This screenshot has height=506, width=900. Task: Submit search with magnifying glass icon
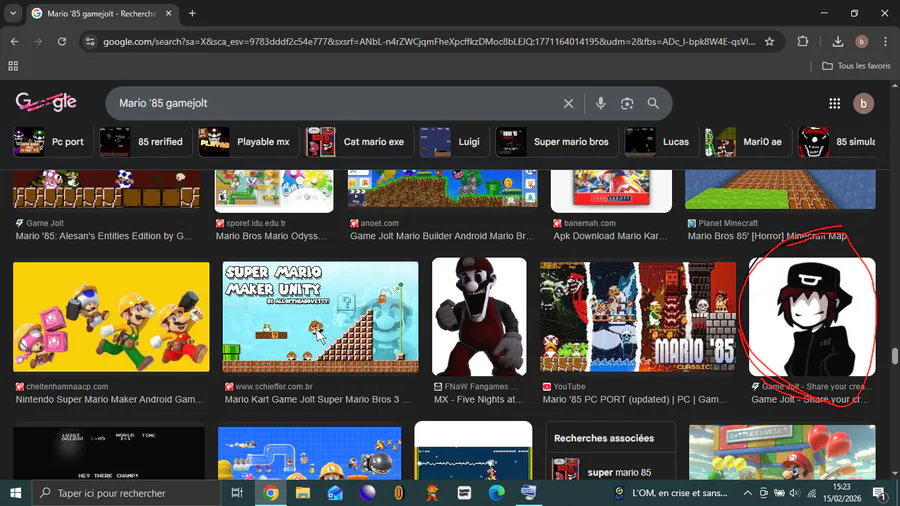[x=653, y=103]
